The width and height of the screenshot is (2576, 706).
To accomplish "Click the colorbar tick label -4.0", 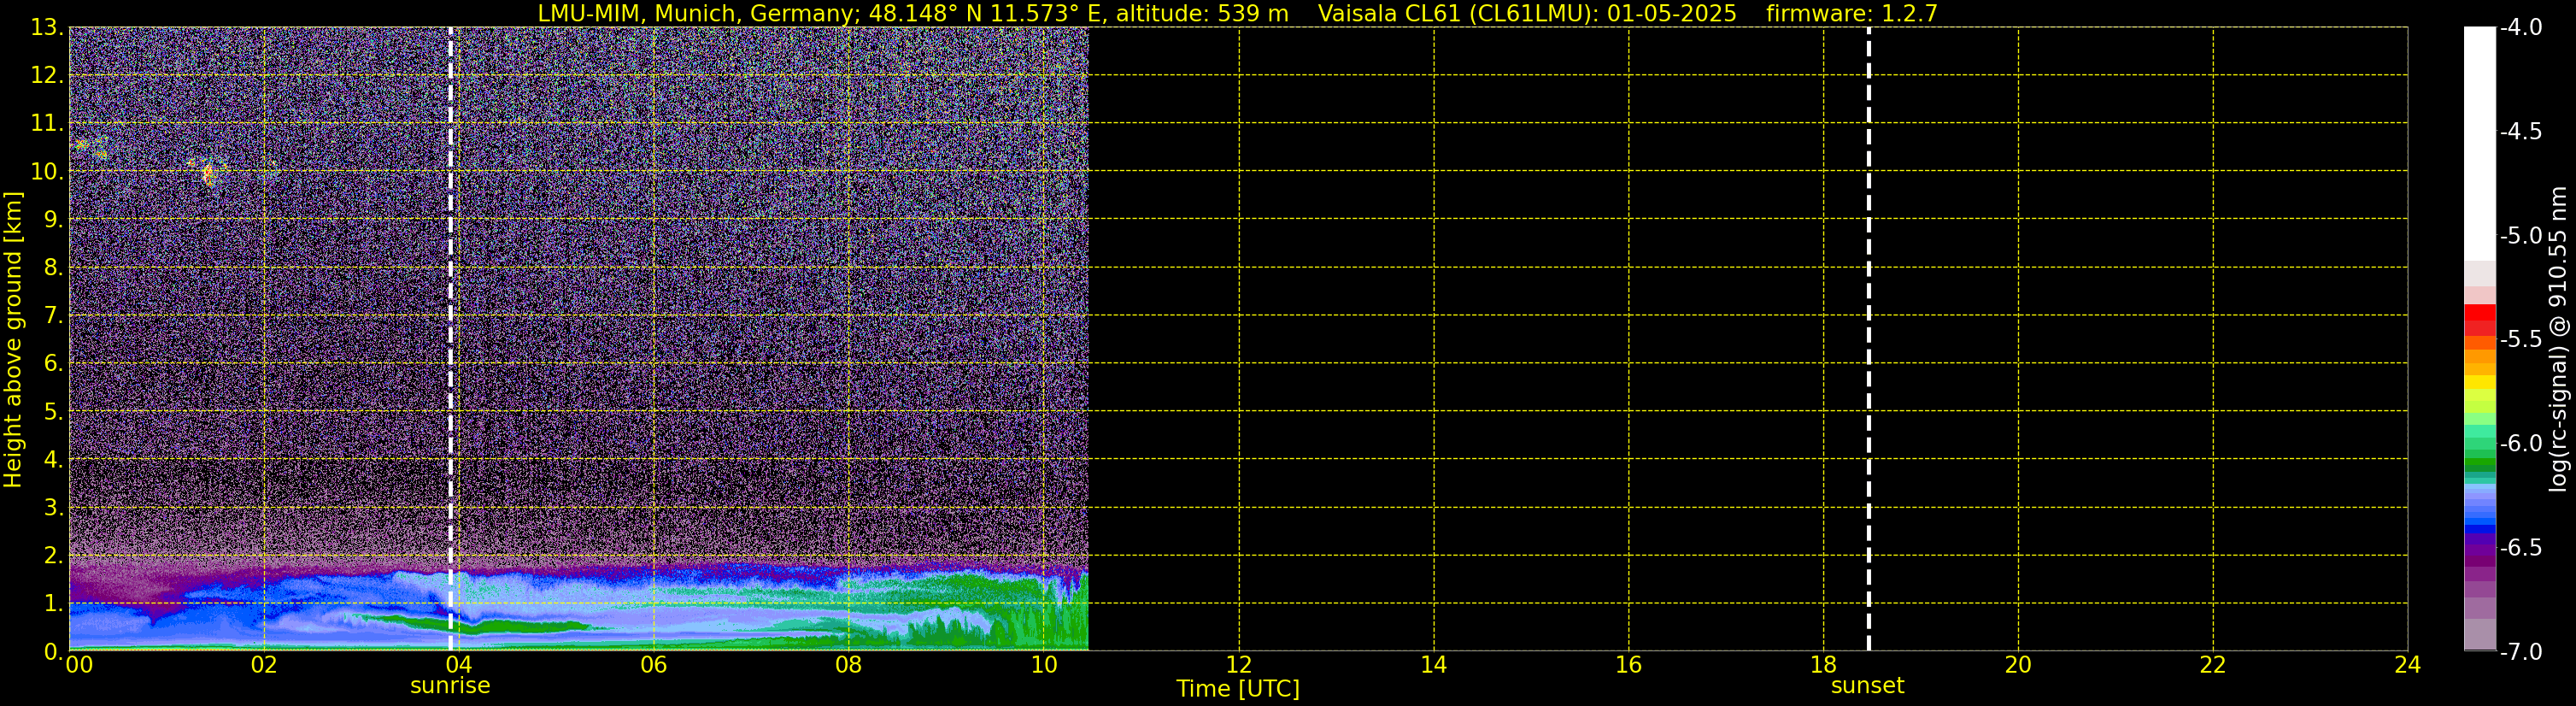I will point(2521,28).
